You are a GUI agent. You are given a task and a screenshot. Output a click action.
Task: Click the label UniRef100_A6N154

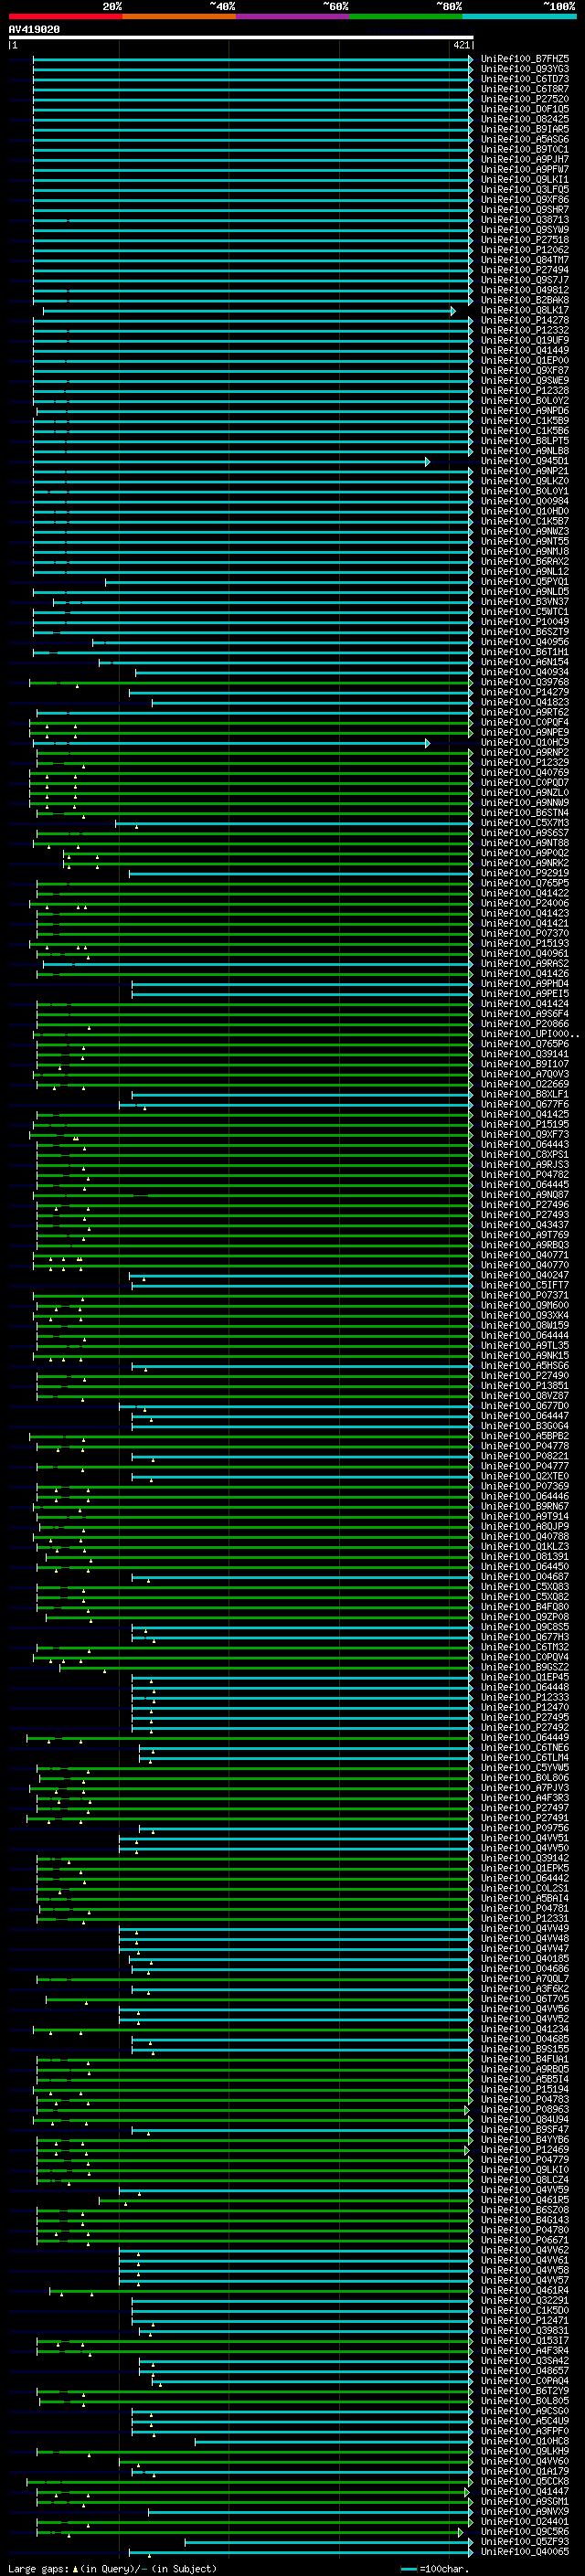[x=525, y=662]
